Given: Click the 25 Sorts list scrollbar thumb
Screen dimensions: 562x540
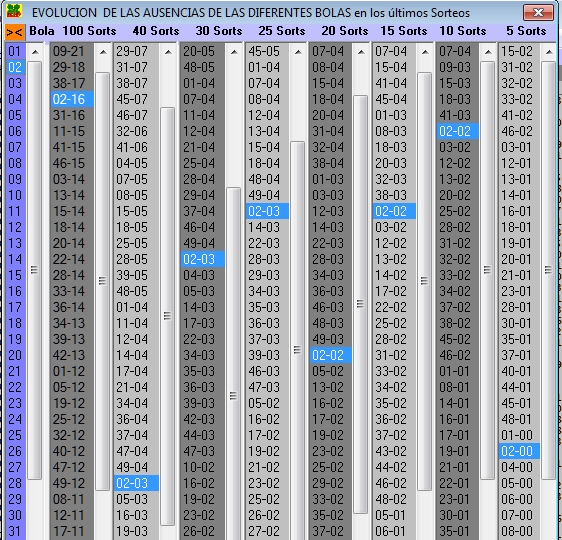Looking at the screenshot, I should [298, 340].
